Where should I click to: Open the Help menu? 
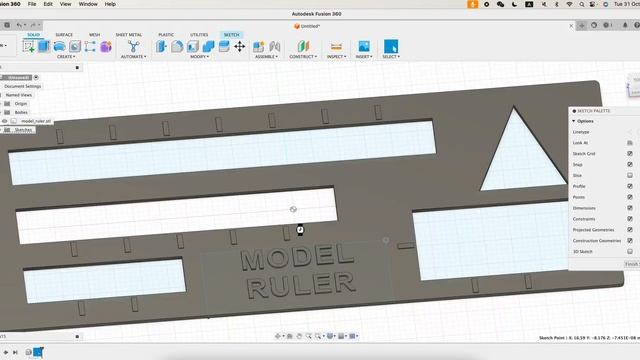(x=110, y=4)
